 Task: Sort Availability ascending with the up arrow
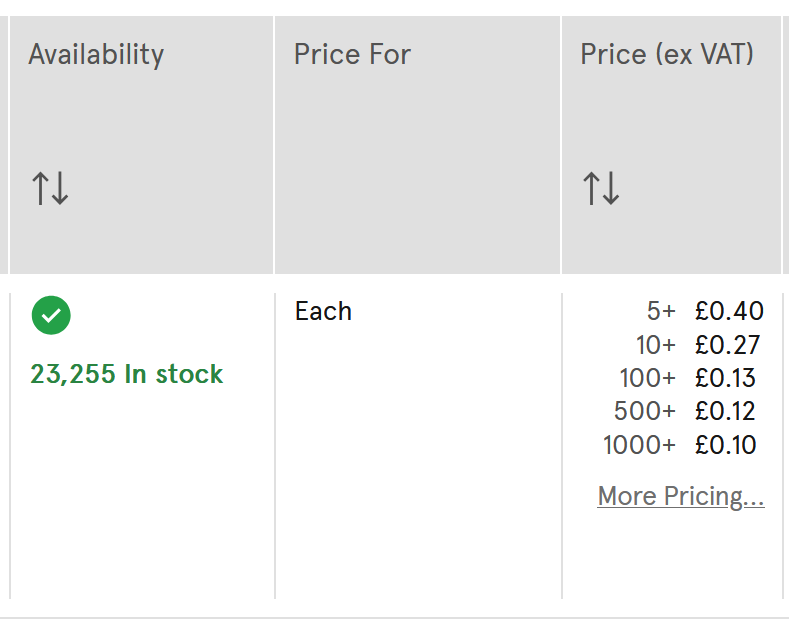pos(41,188)
